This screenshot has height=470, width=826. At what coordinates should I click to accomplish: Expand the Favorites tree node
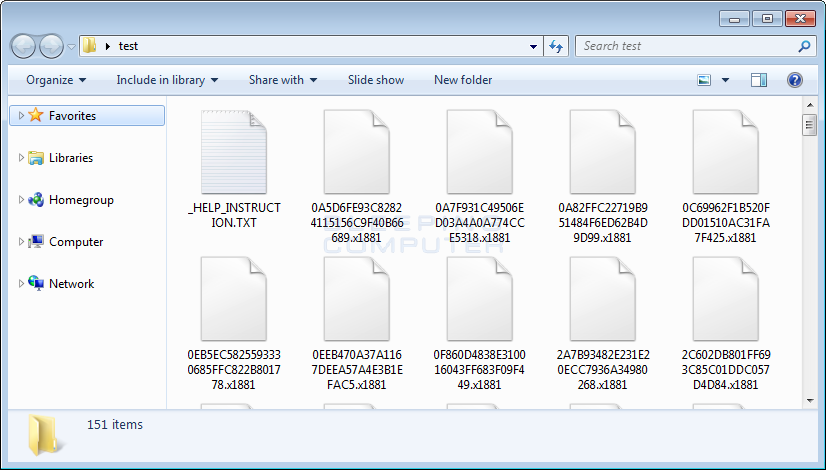click(21, 115)
